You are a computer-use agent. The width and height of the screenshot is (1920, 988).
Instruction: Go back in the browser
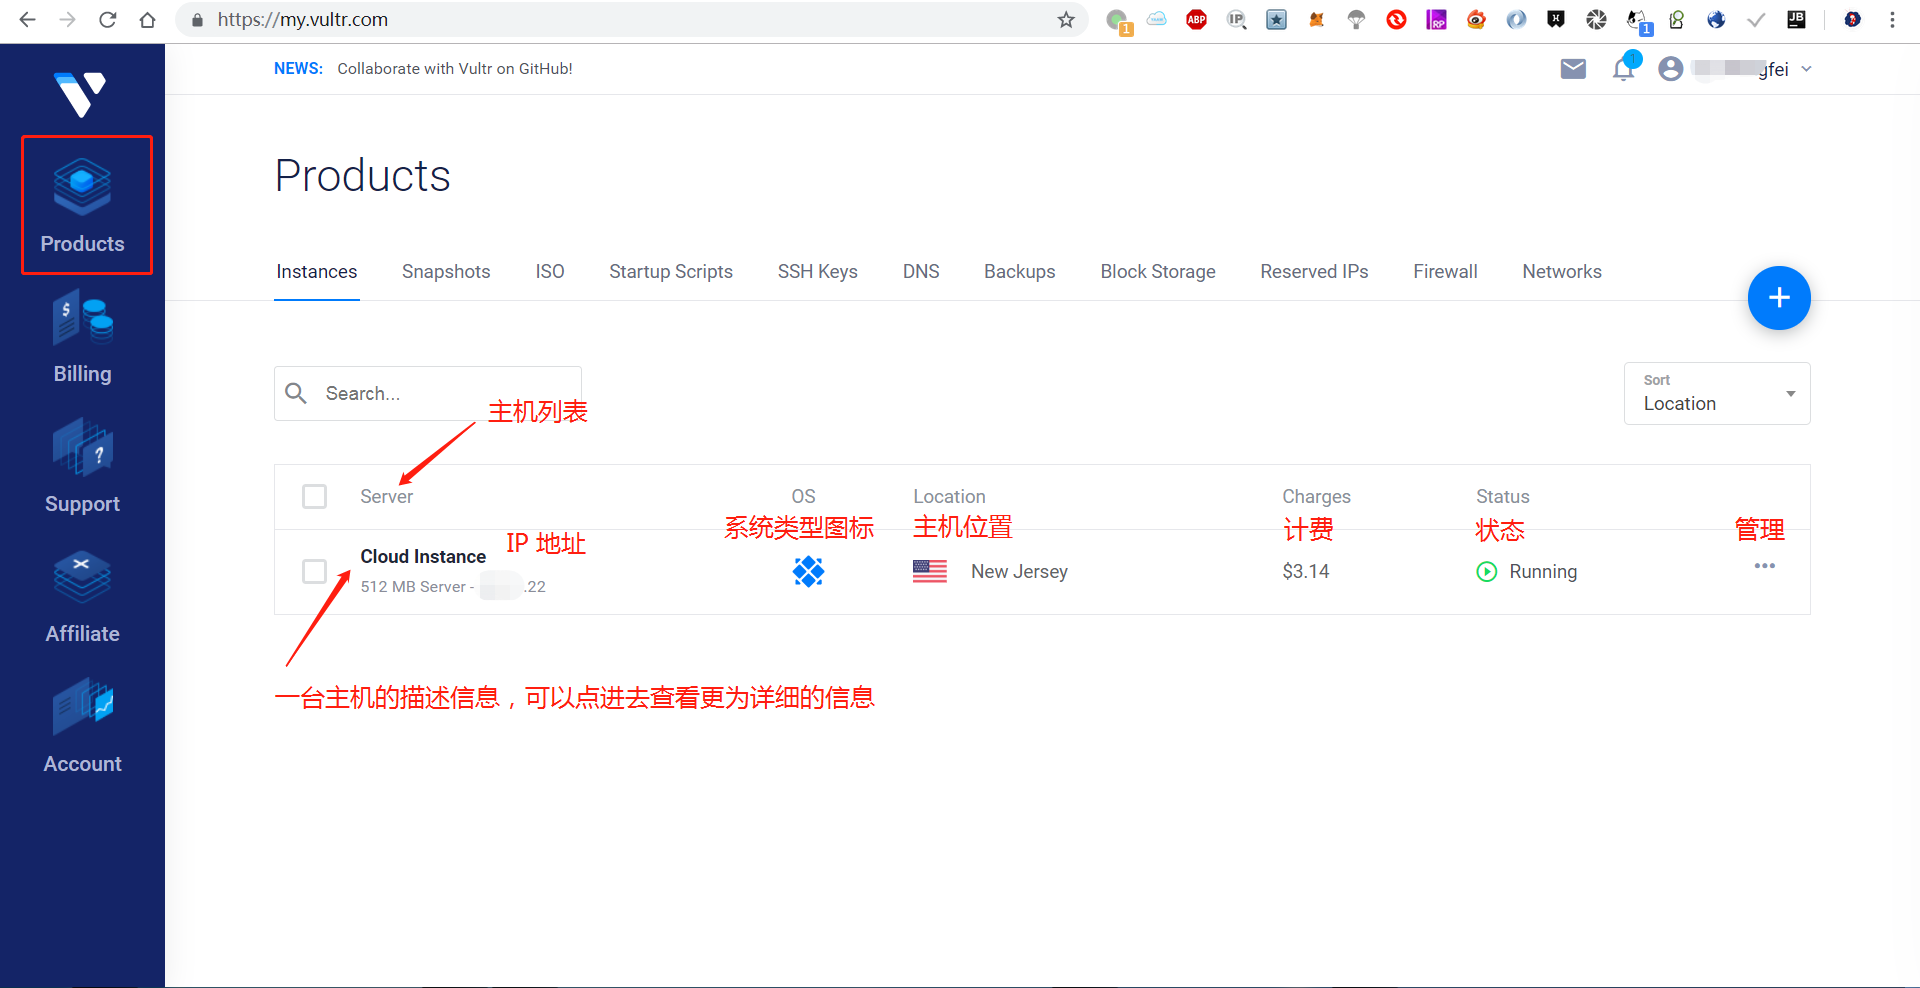tap(27, 20)
